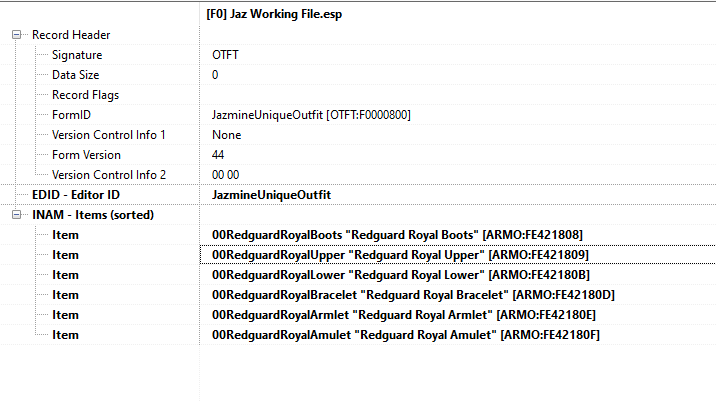Select the Signature row label
Screen dimensions: 716x402
[77, 55]
